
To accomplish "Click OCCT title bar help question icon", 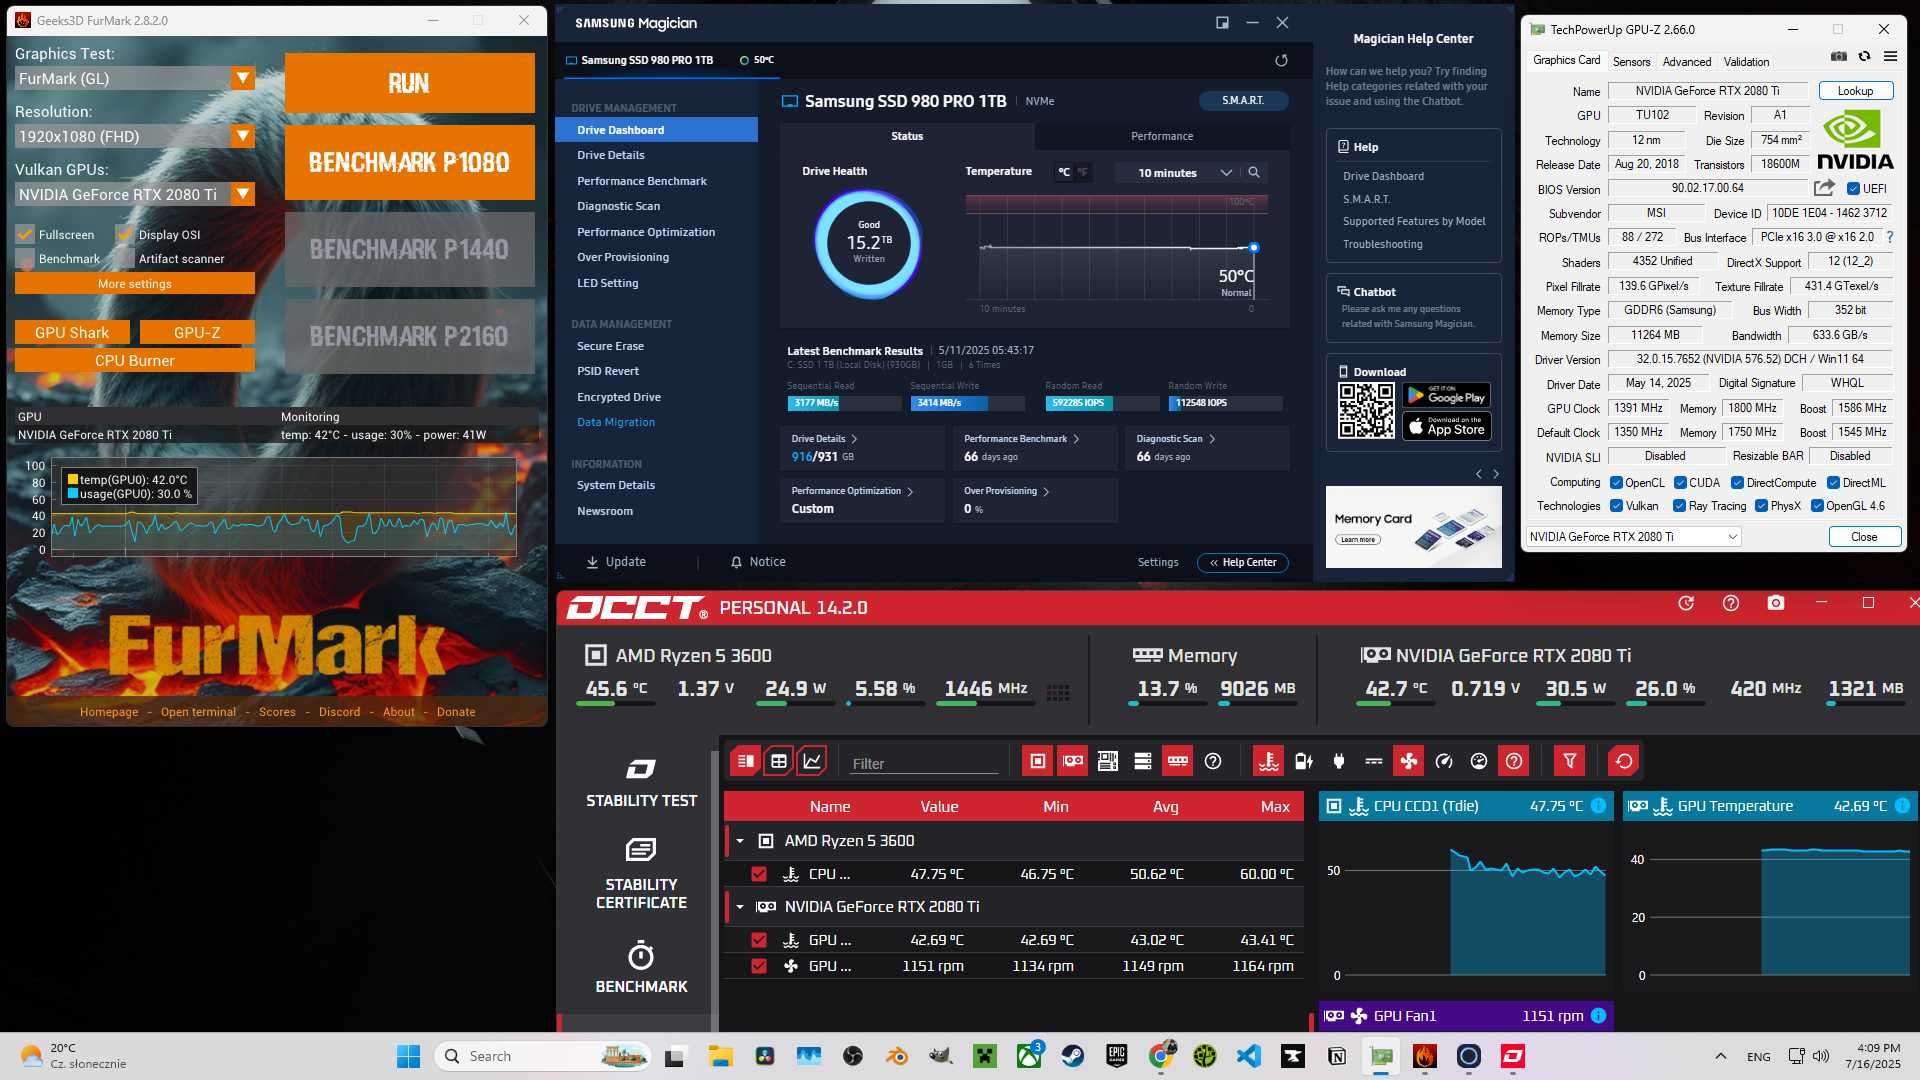I will coord(1731,603).
